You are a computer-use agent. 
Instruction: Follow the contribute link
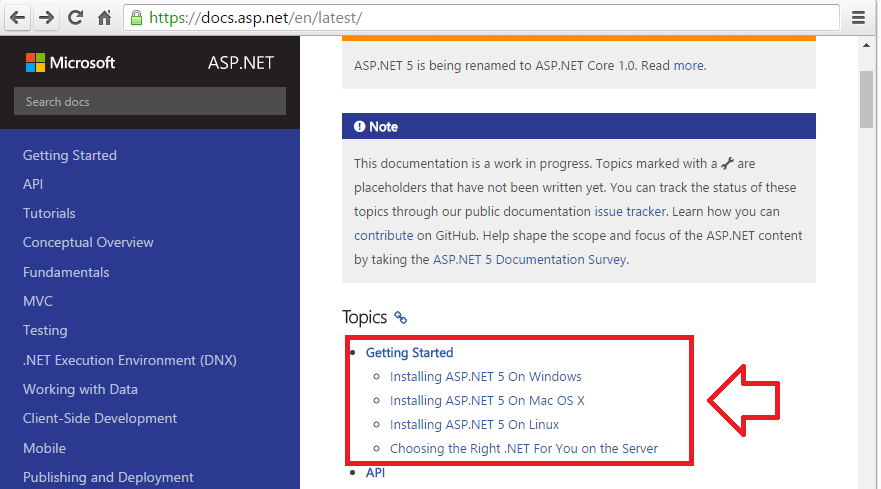click(x=384, y=236)
